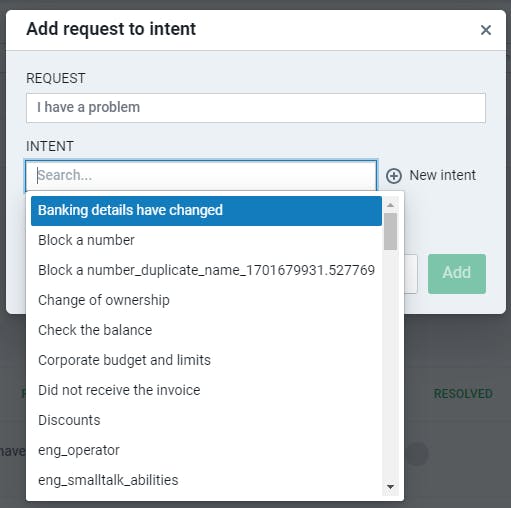Click the dropdown scrollbar down arrow
The height and width of the screenshot is (508, 511).
(390, 487)
